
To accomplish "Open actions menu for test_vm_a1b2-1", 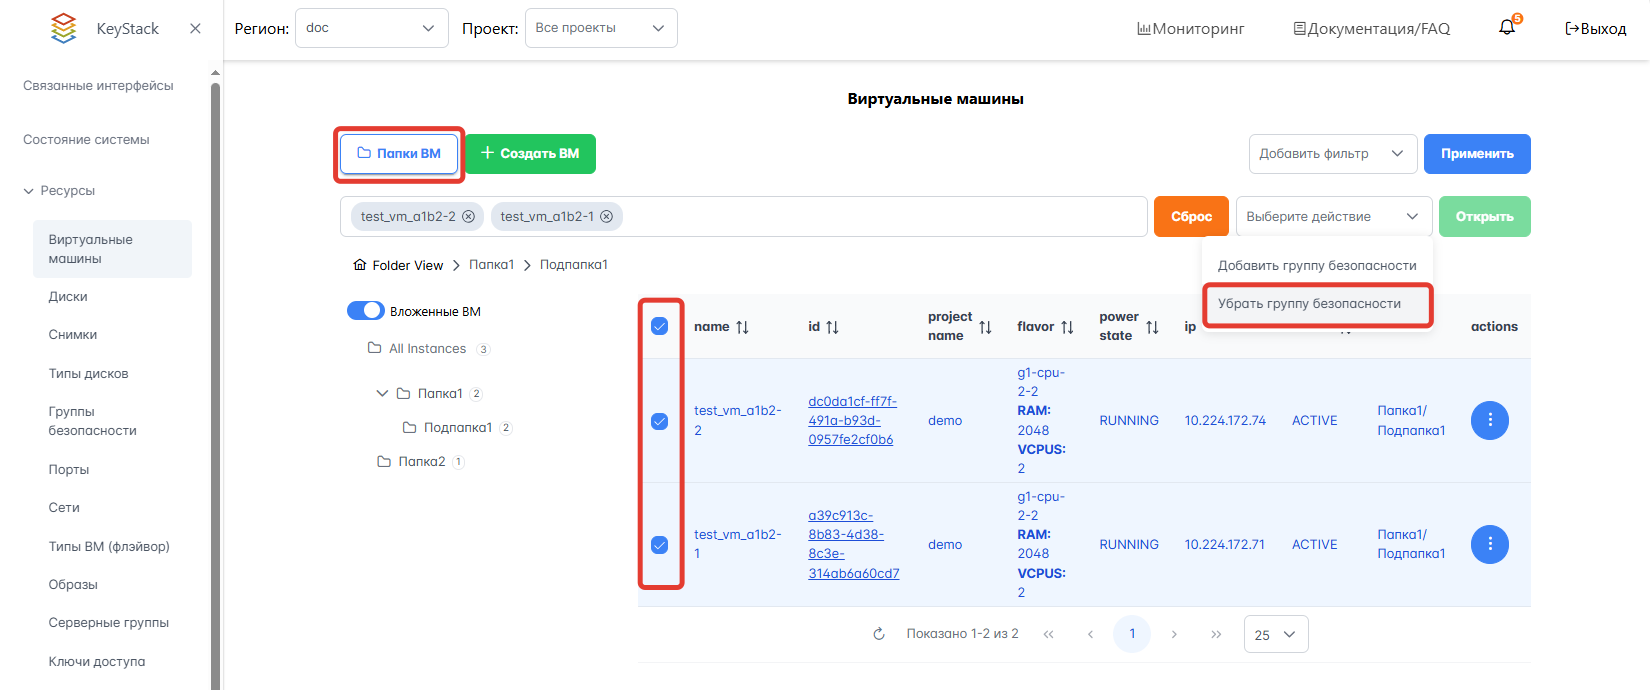I will [1489, 544].
